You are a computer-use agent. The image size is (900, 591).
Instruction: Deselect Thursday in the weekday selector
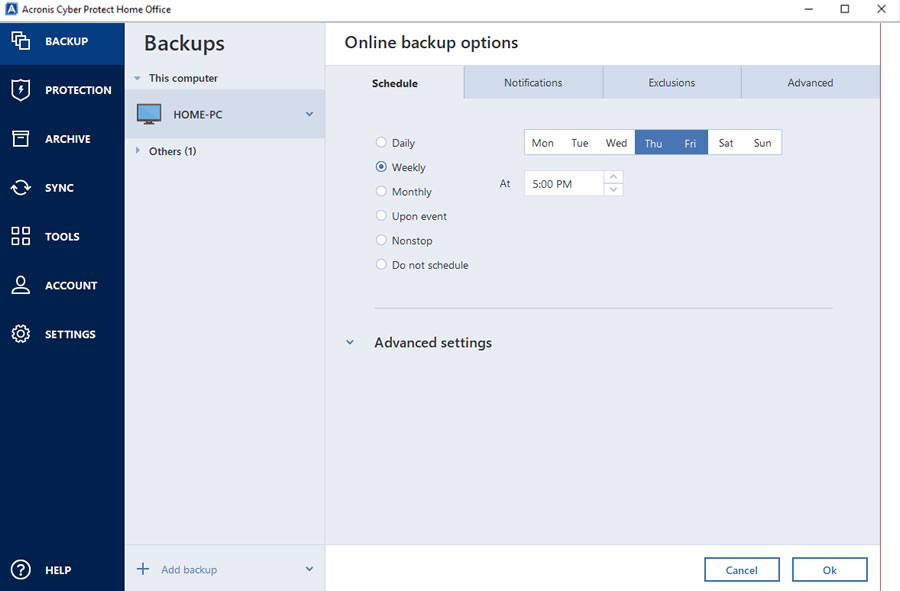tap(653, 142)
